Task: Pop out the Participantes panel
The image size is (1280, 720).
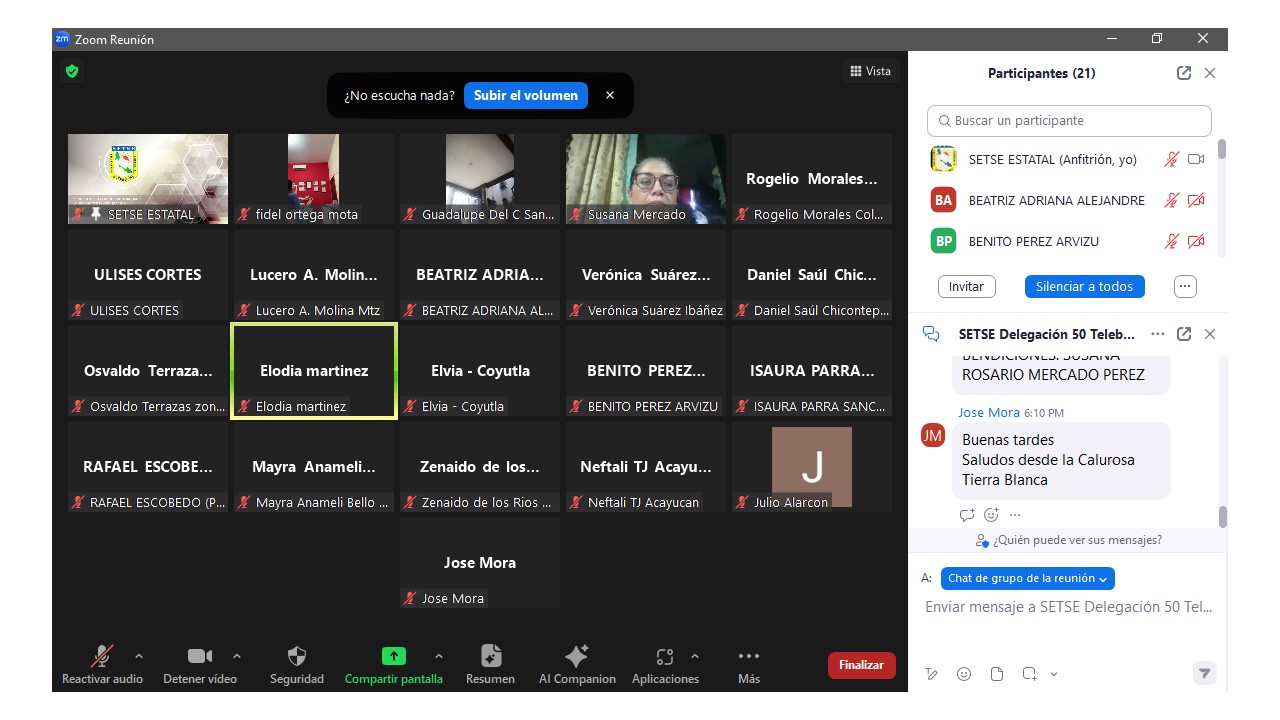Action: [1184, 73]
